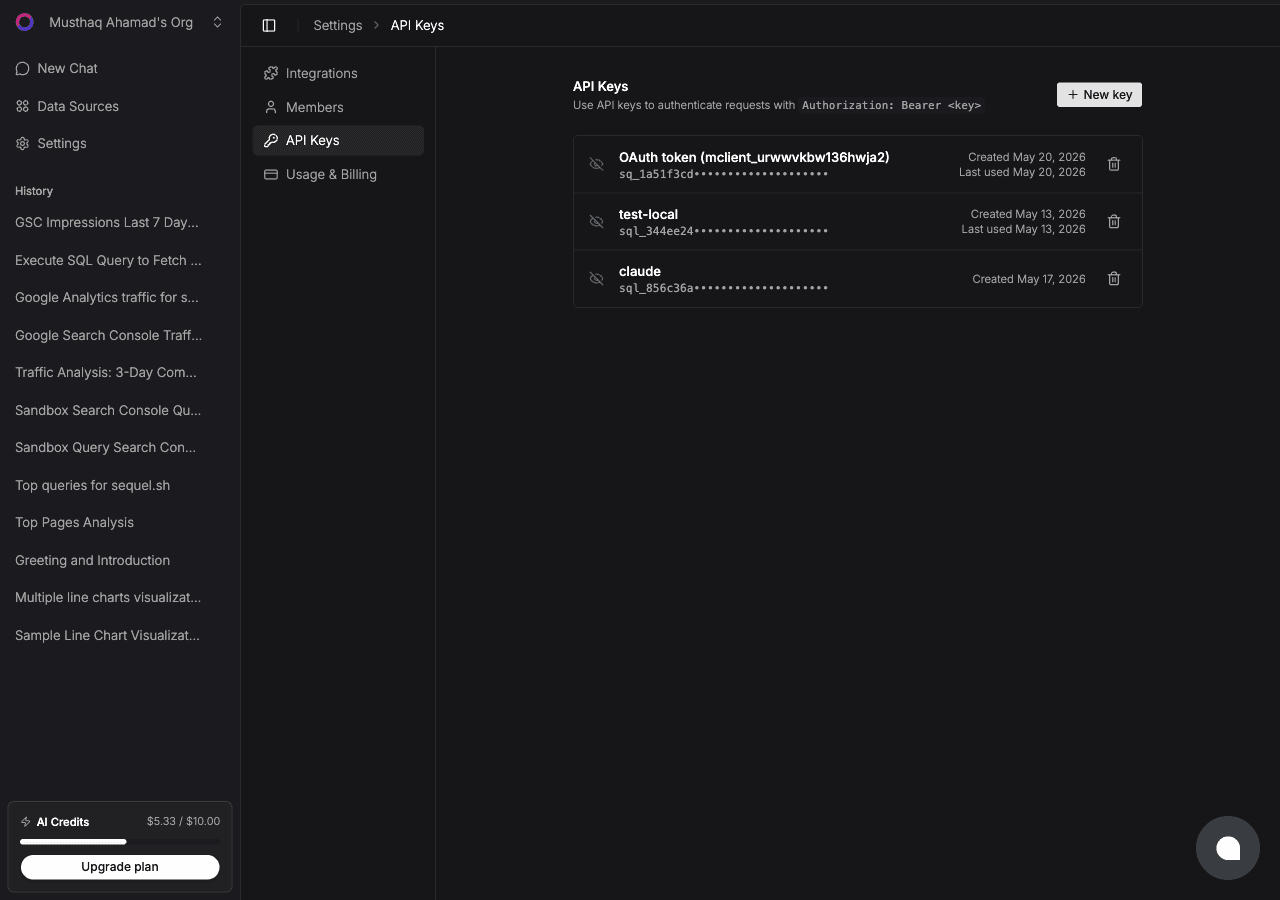This screenshot has height=900, width=1280.
Task: Click the organization logo icon
Action: tap(25, 22)
